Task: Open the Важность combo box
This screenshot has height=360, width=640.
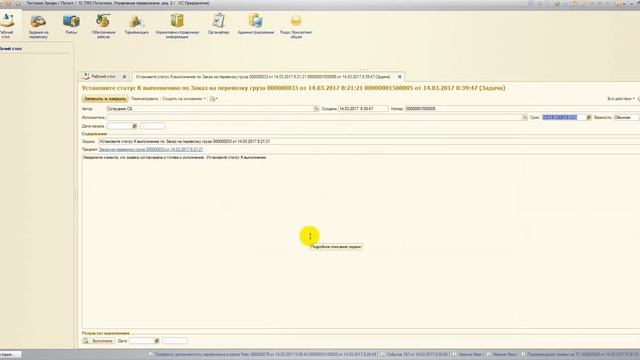Action: [x=626, y=118]
